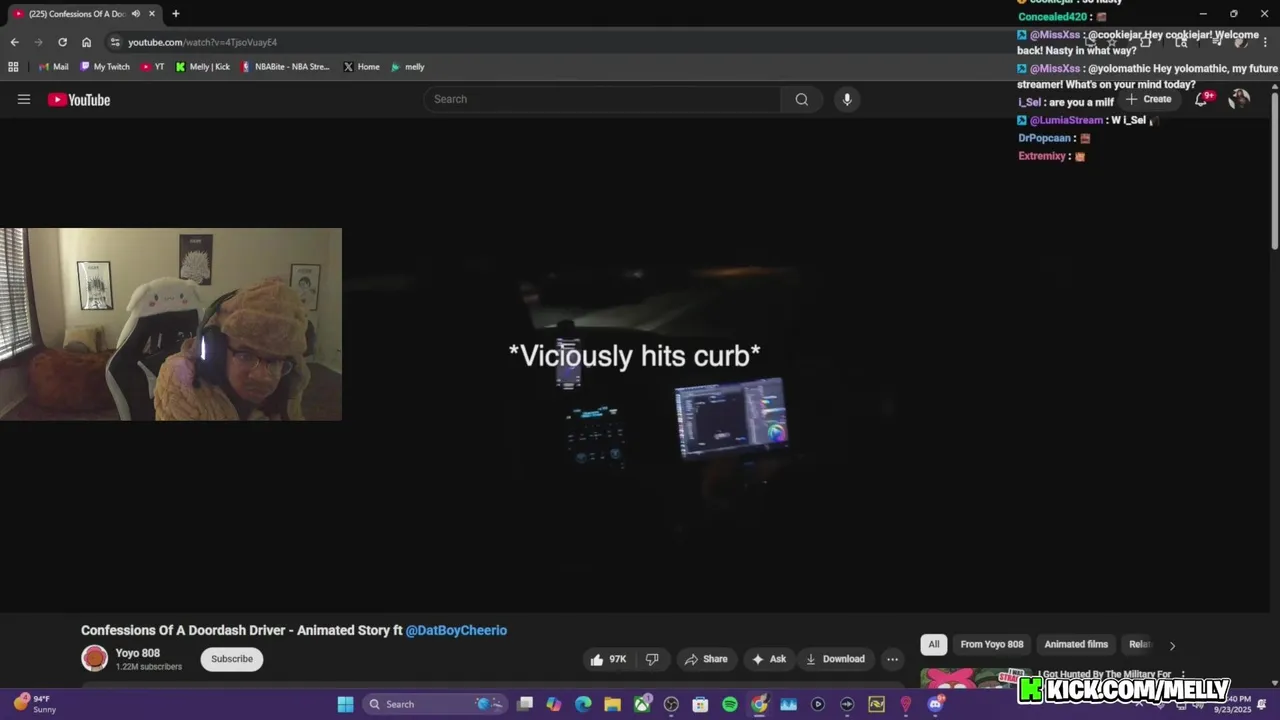Open the apps grid in bookmarks bar
The height and width of the screenshot is (720, 1280).
click(13, 67)
